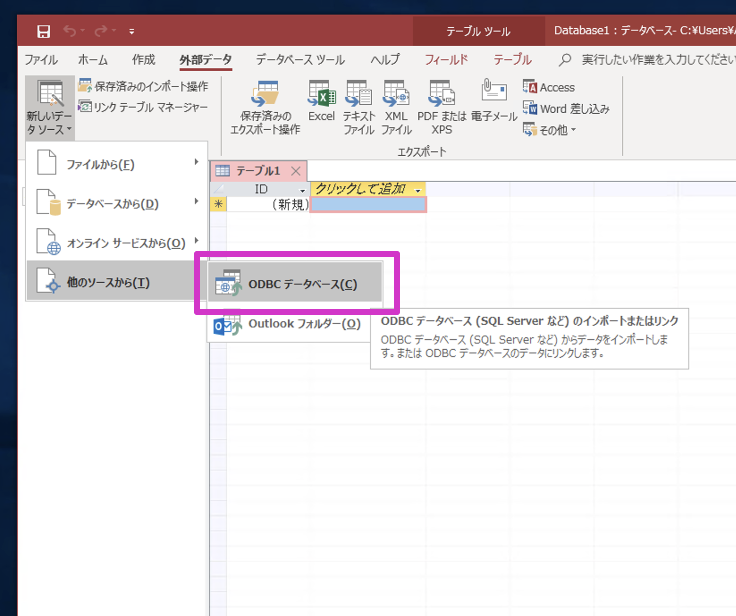
Task: Select ODBC データベース menu item
Action: pyautogui.click(x=295, y=285)
